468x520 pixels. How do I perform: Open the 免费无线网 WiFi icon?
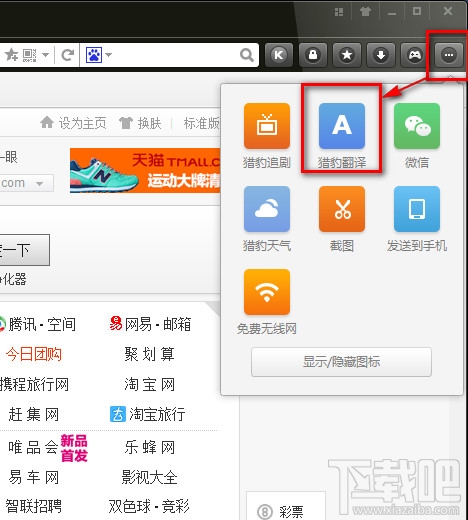267,292
